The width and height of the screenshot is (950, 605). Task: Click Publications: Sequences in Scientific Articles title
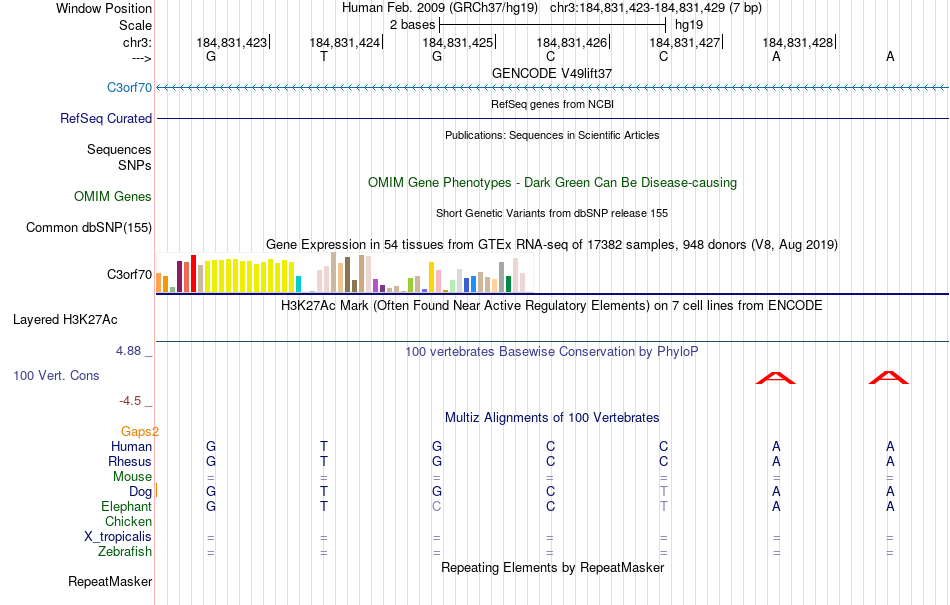[552, 135]
